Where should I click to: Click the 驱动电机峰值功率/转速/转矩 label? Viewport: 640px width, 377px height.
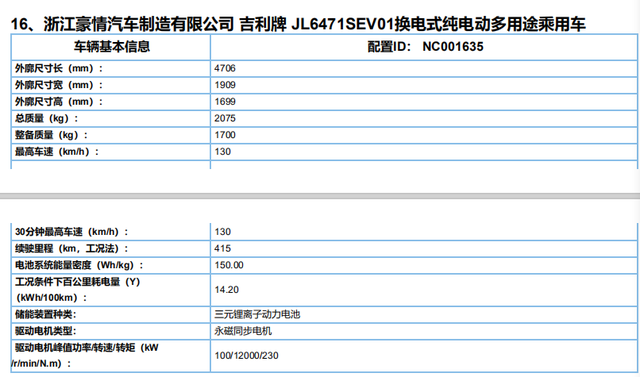click(85, 355)
